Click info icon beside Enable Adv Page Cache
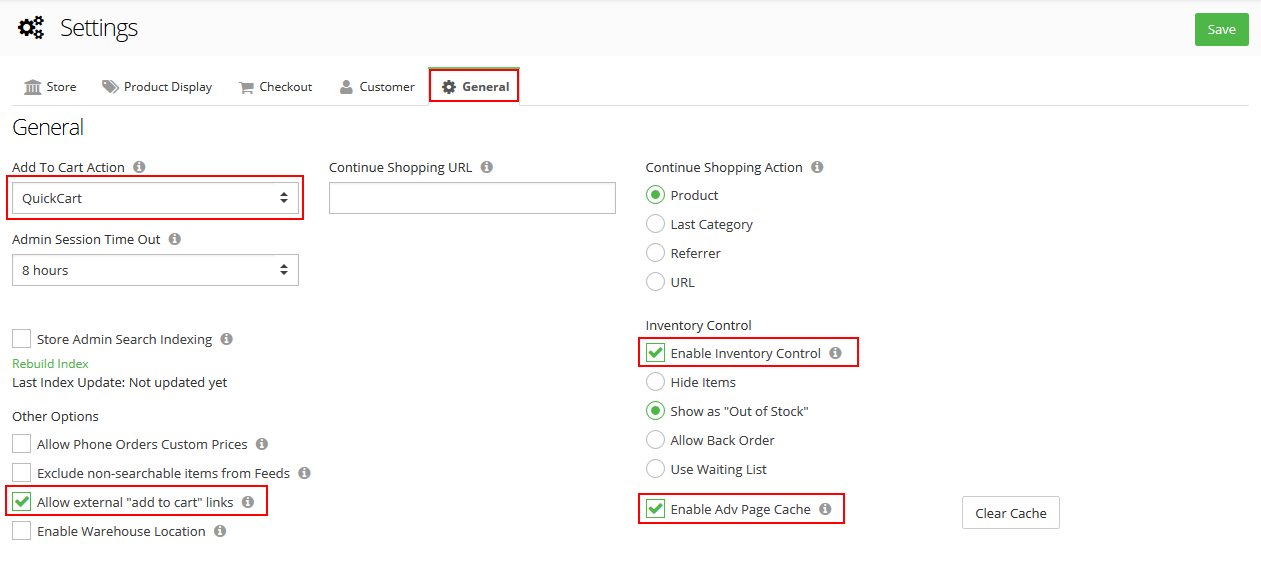Screen dimensions: 1261x570 [825, 509]
